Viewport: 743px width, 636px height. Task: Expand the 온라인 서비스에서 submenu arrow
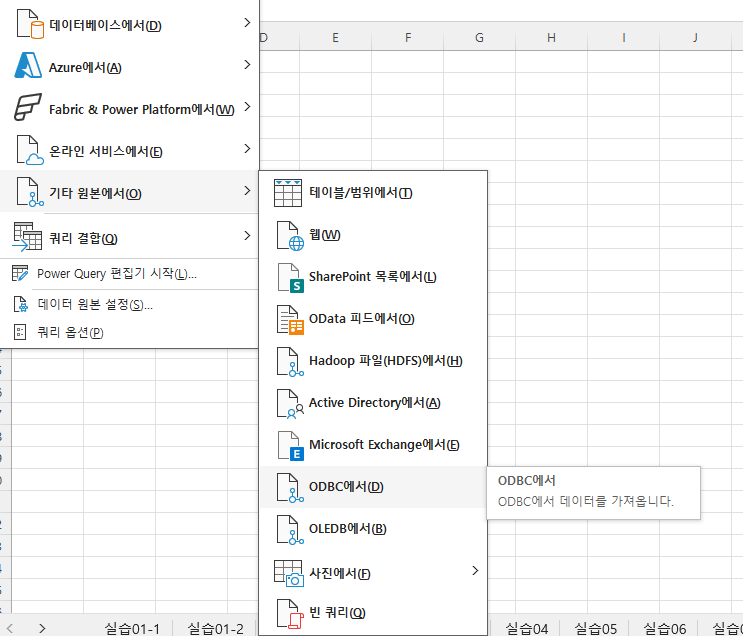point(247,150)
